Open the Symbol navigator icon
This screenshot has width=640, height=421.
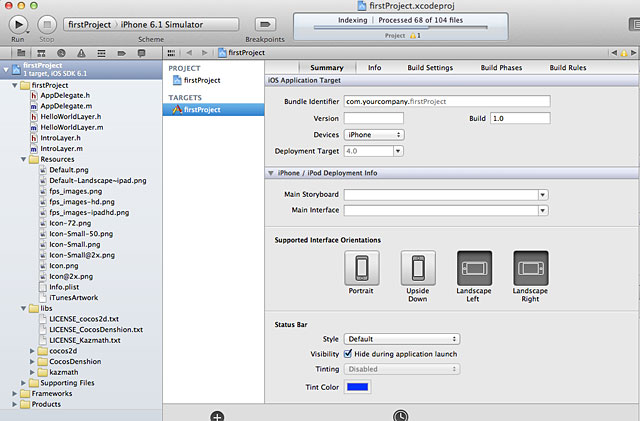[41, 53]
